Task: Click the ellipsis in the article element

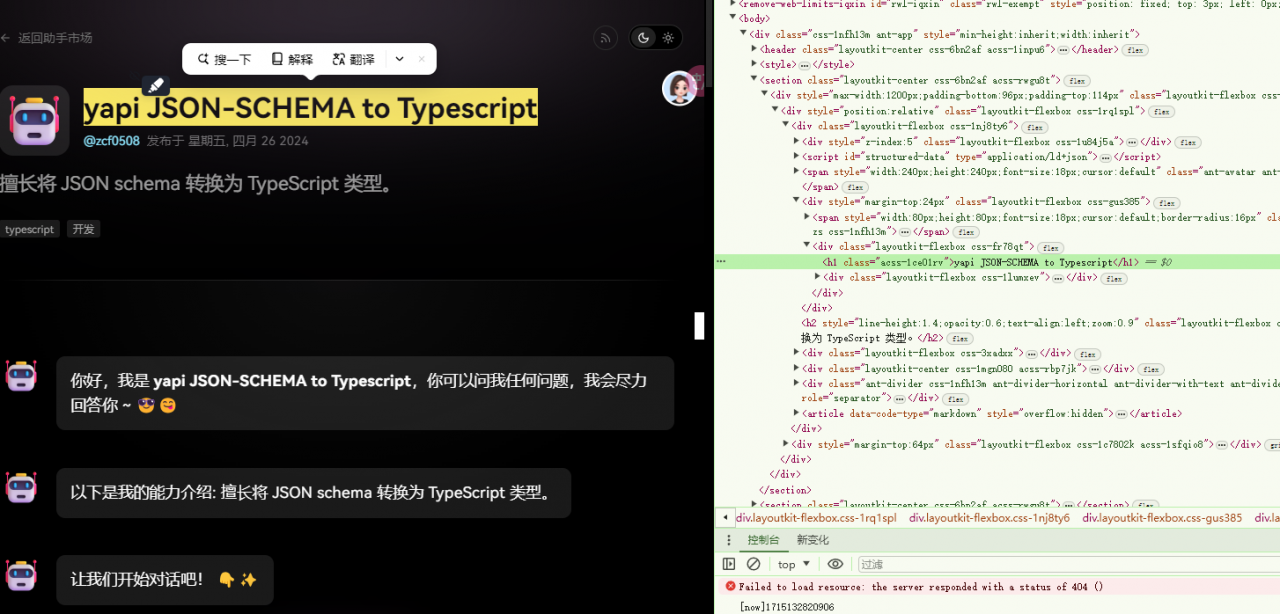Action: click(x=1121, y=414)
